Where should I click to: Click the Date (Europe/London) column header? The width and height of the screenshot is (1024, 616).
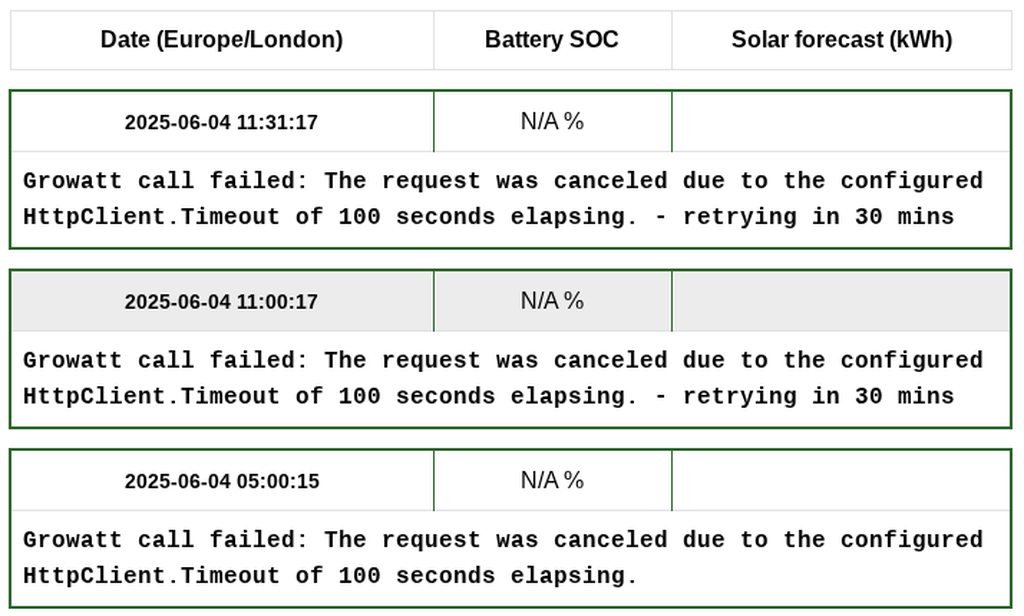(221, 40)
